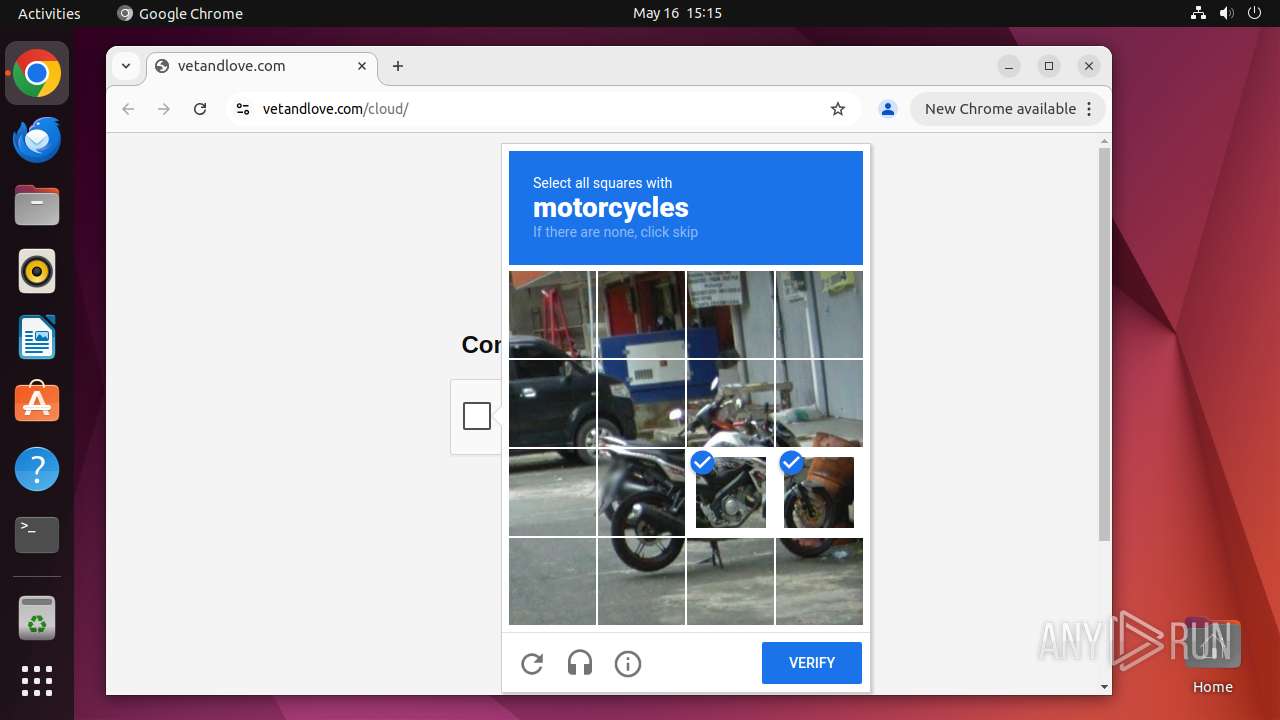Open Trash from dock
The height and width of the screenshot is (720, 1280).
37,618
